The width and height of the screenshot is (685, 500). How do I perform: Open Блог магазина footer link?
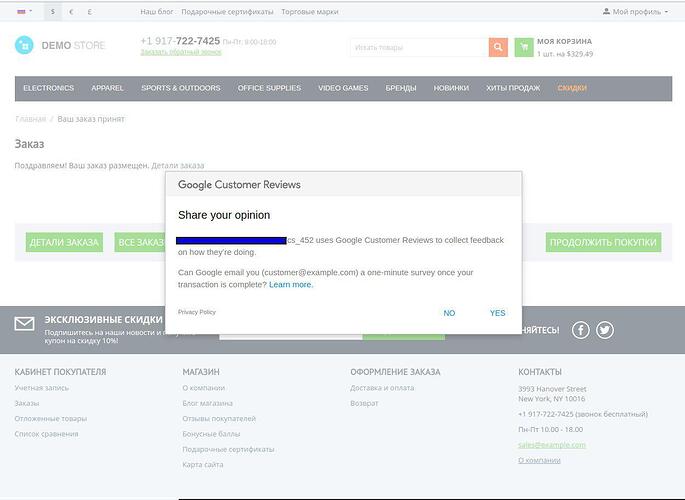pos(208,403)
